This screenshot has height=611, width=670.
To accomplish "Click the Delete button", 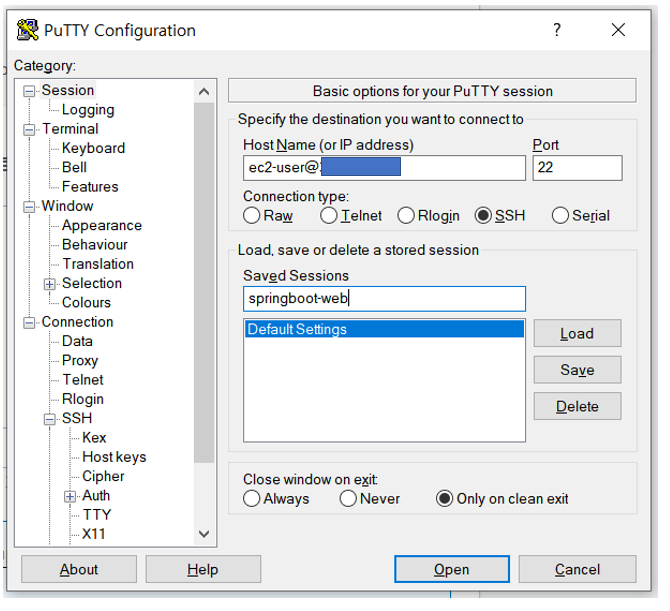I will pyautogui.click(x=577, y=406).
